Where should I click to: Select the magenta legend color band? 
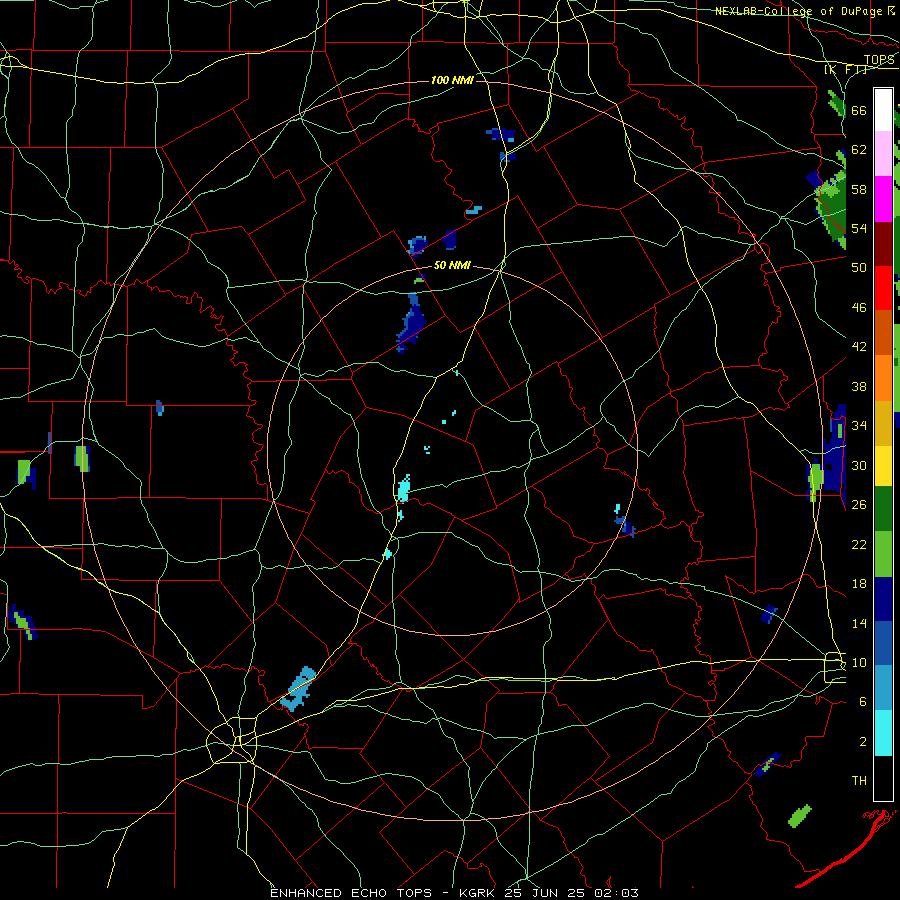point(883,199)
